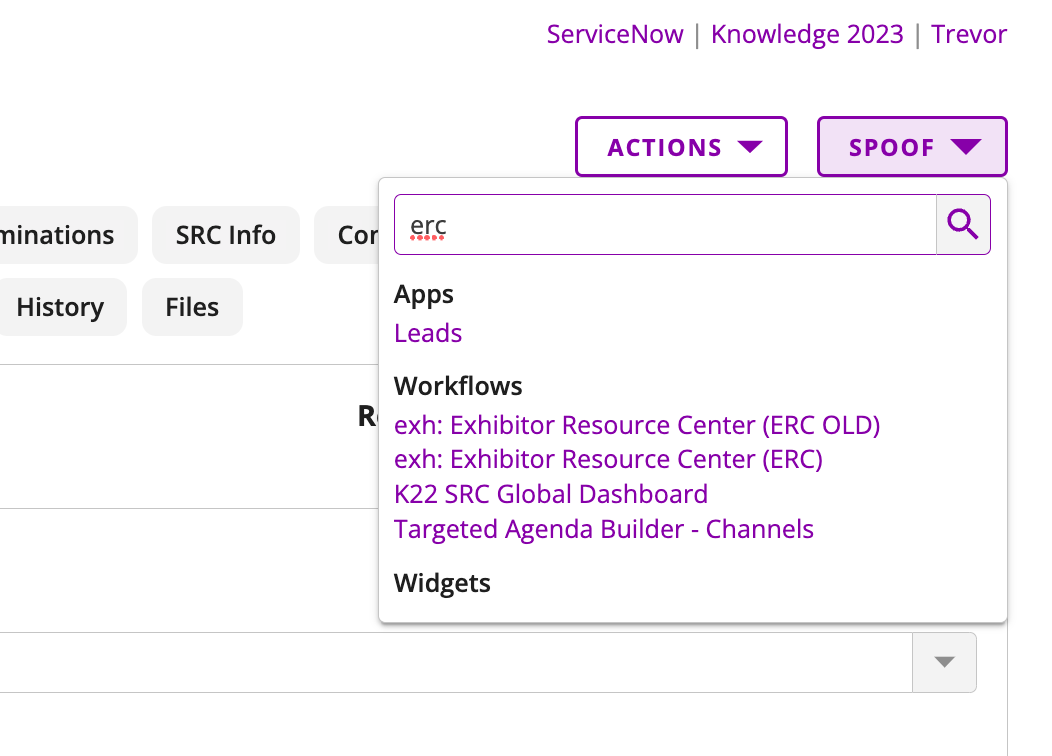The height and width of the screenshot is (756, 1052).
Task: Click into the search field containing "erc"
Action: (x=664, y=225)
